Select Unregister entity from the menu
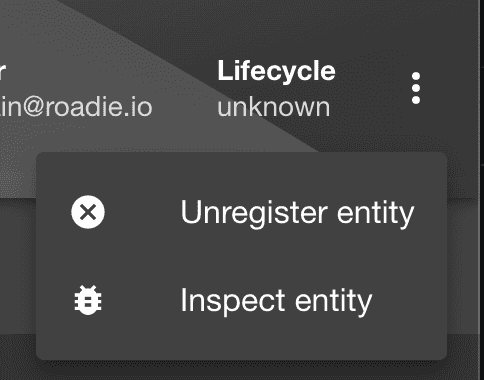484x380 pixels. coord(242,212)
